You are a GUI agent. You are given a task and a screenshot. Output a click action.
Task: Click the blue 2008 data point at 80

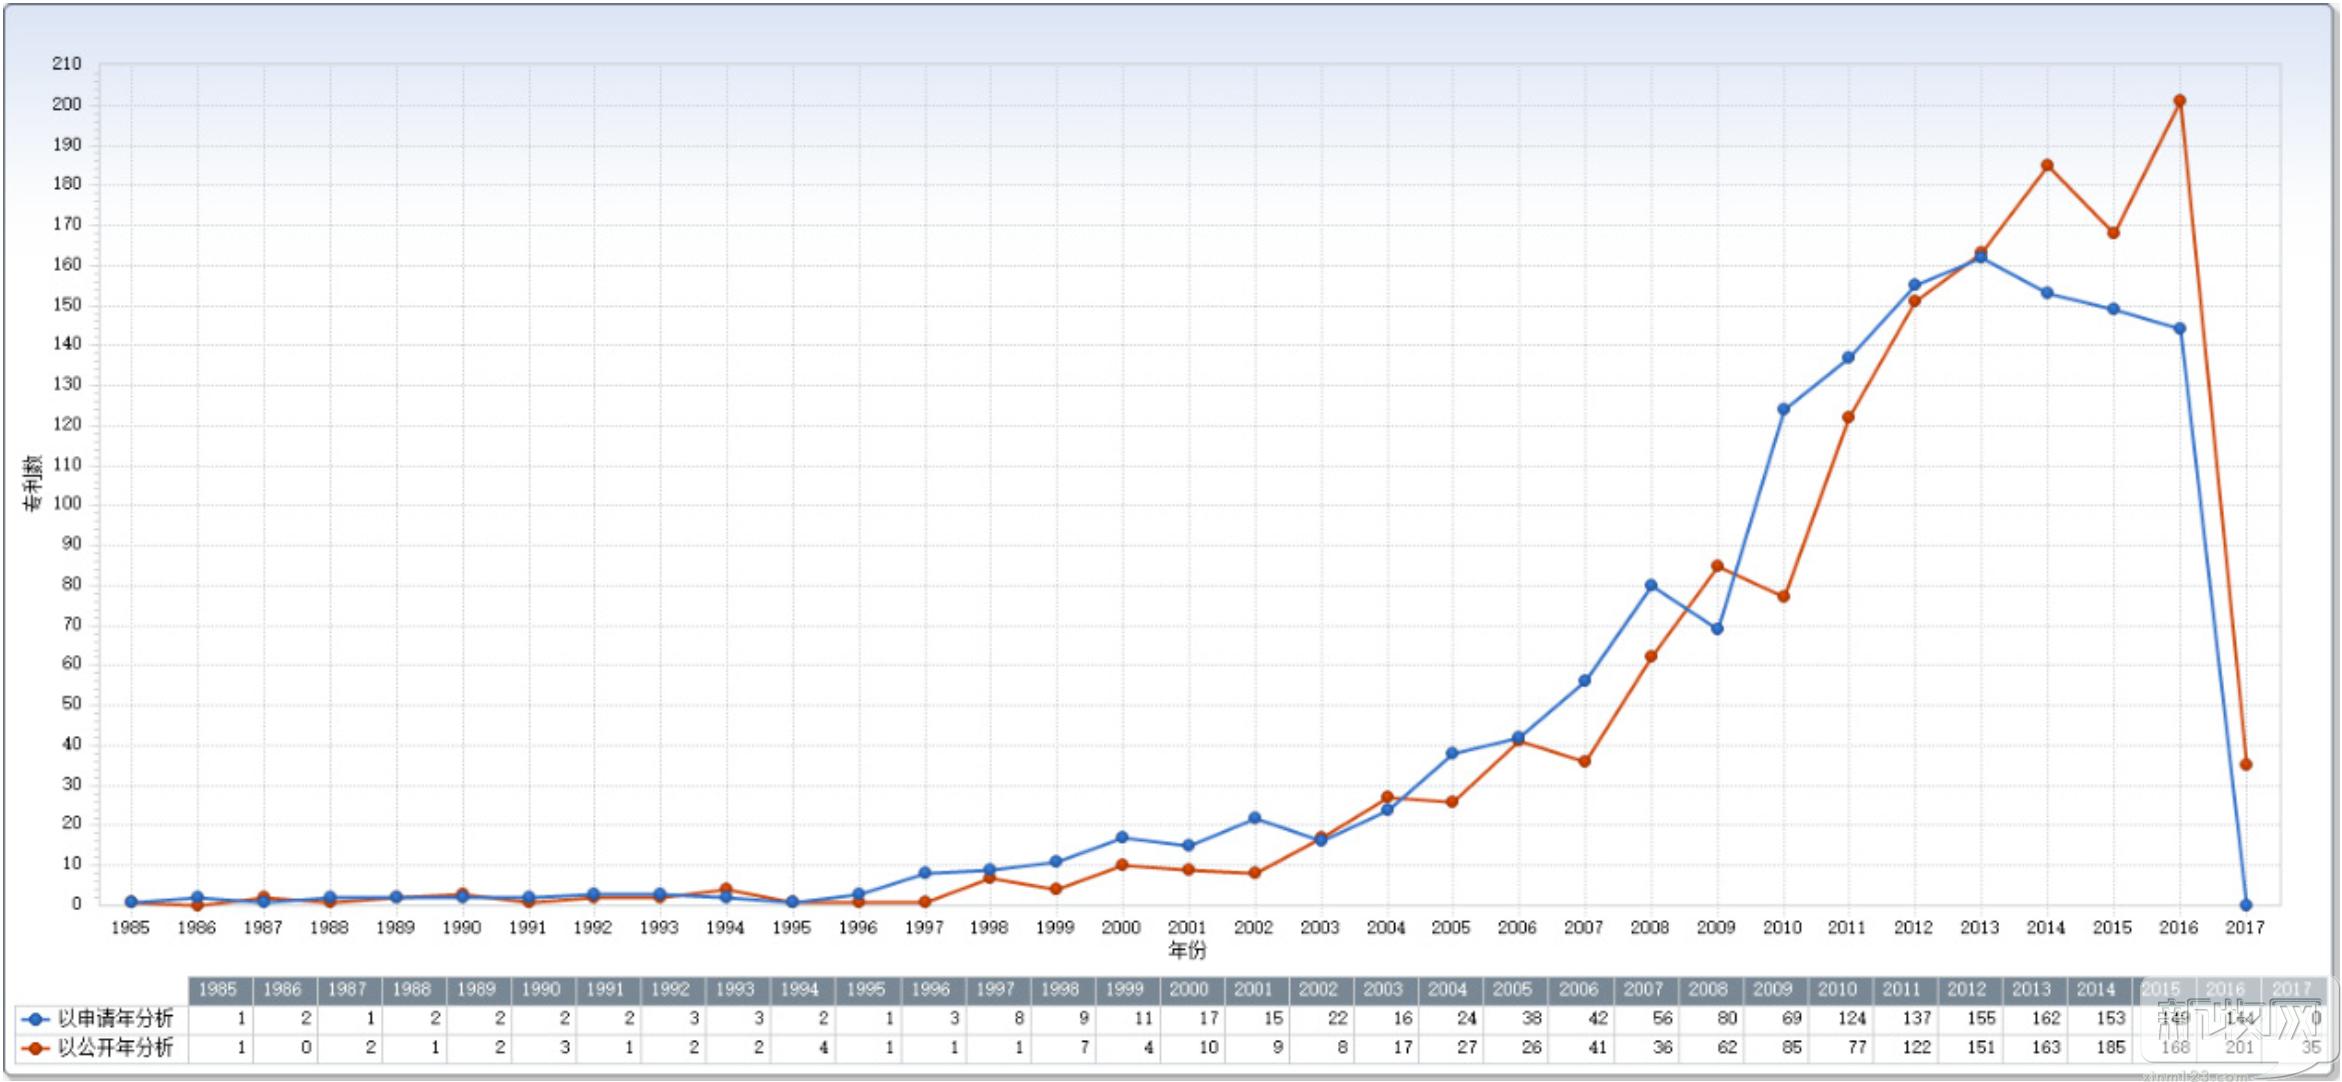click(x=1650, y=585)
